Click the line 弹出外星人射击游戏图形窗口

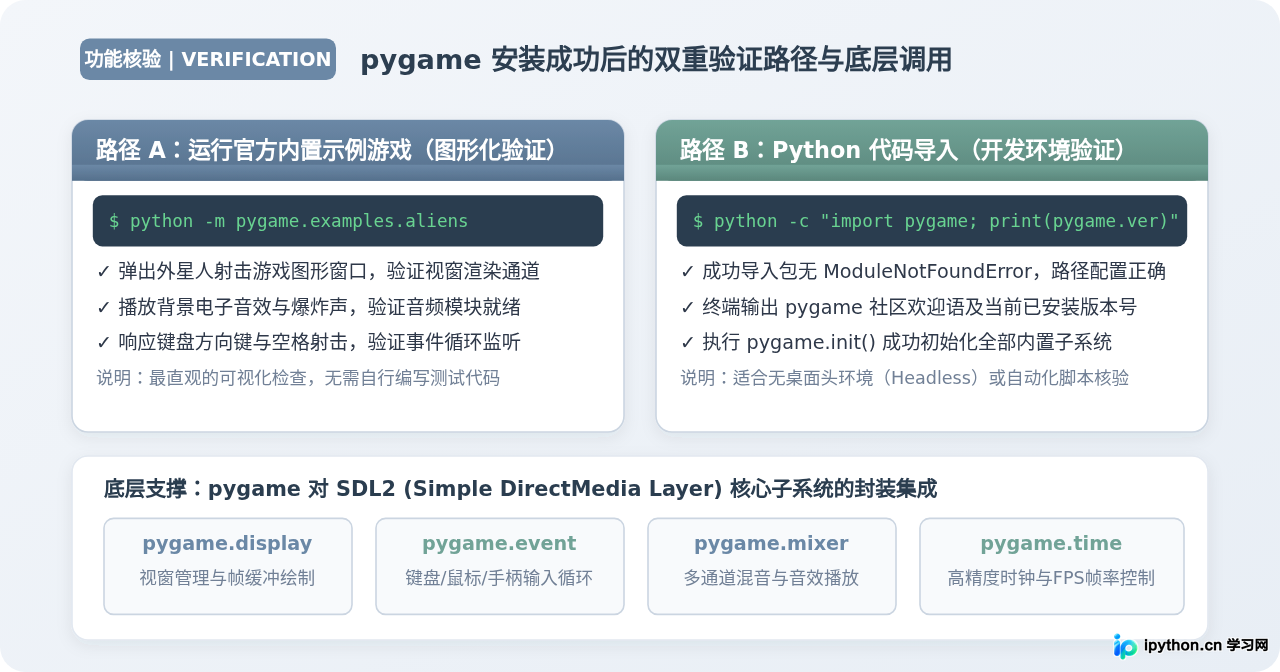tap(318, 272)
